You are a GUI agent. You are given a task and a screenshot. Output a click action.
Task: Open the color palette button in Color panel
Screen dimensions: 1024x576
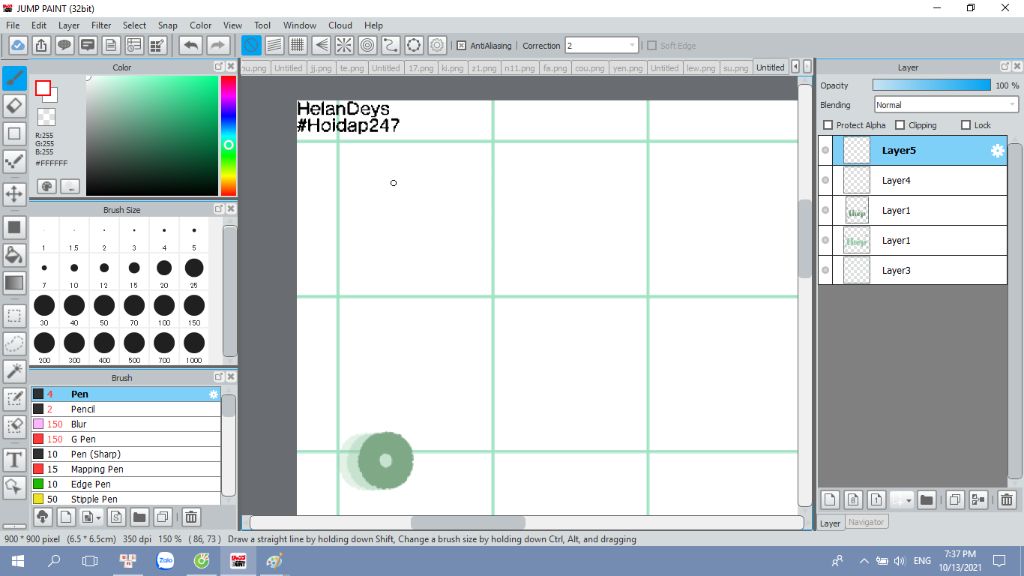46,186
